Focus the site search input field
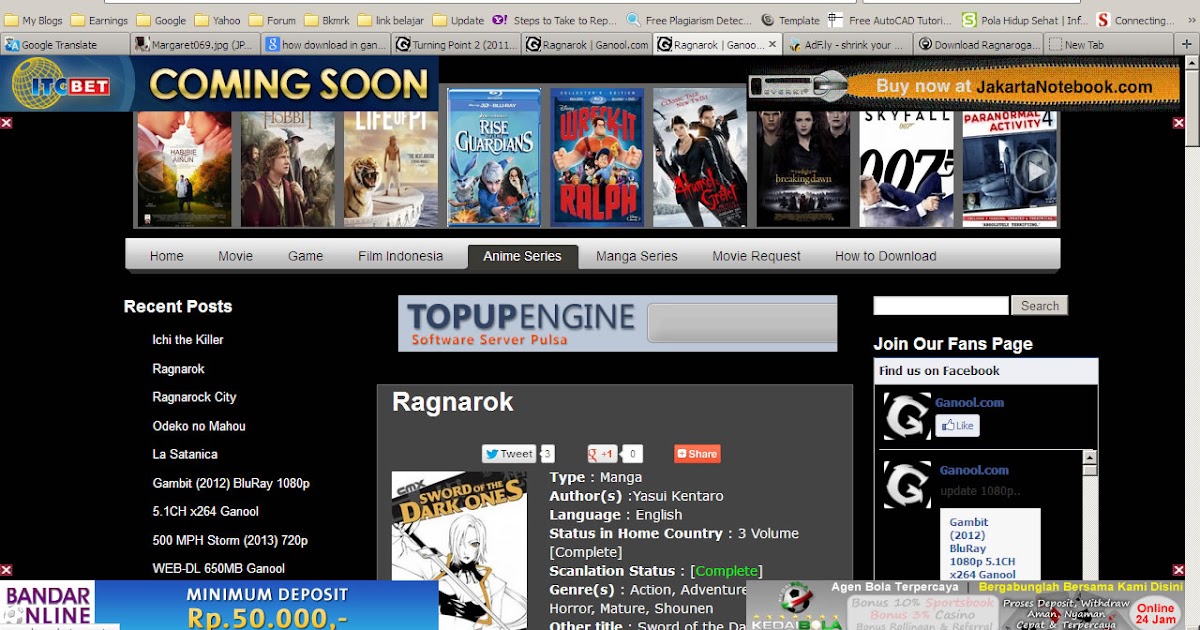 941,306
